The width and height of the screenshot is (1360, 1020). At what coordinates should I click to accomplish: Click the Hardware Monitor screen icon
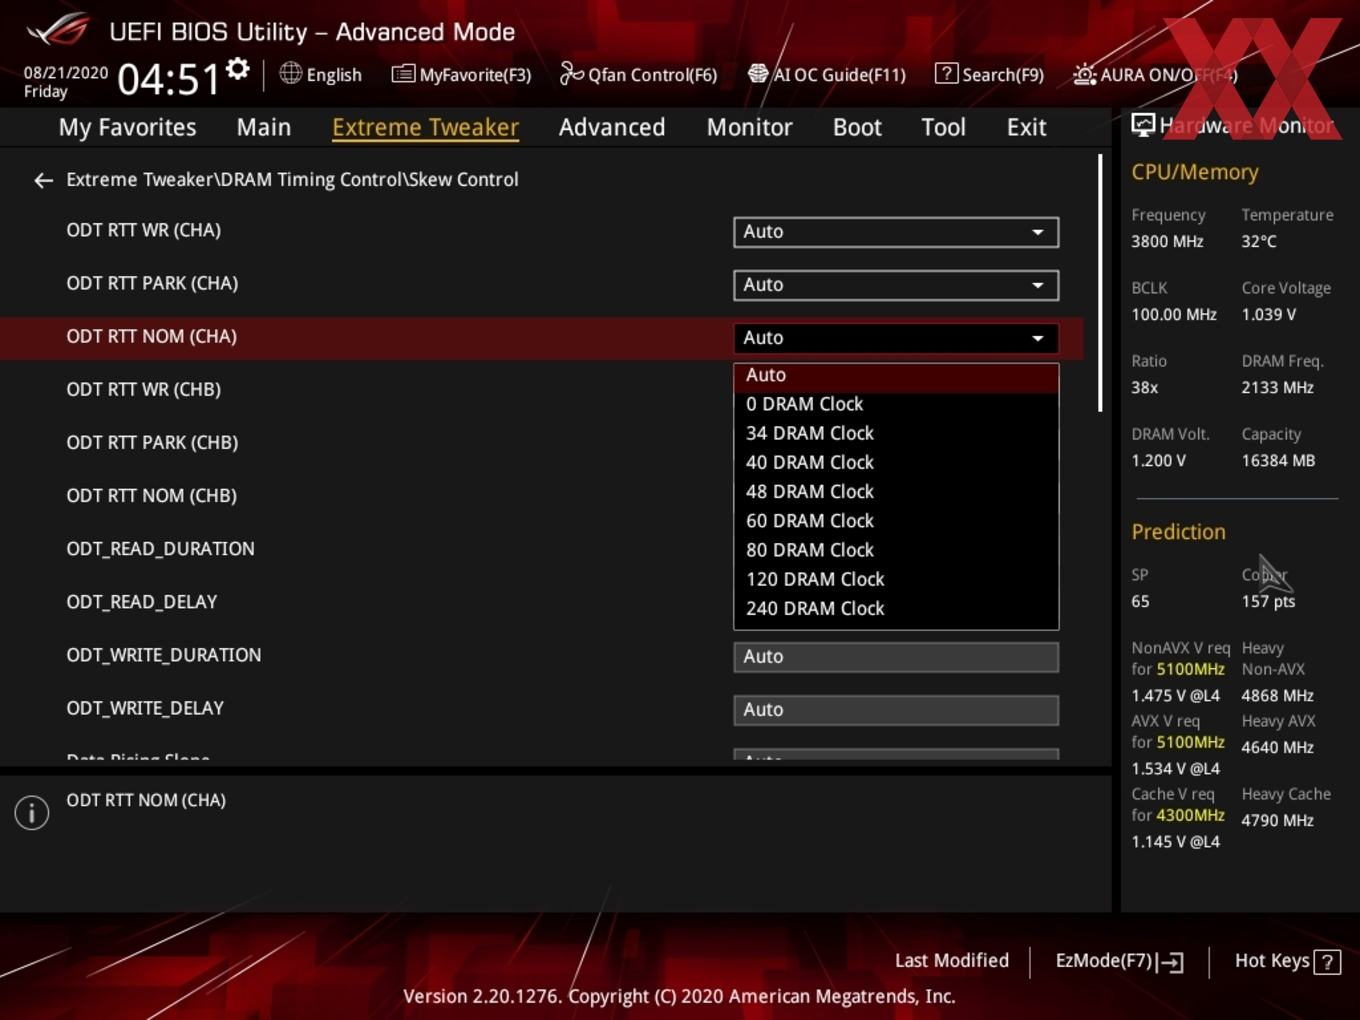pyautogui.click(x=1142, y=125)
